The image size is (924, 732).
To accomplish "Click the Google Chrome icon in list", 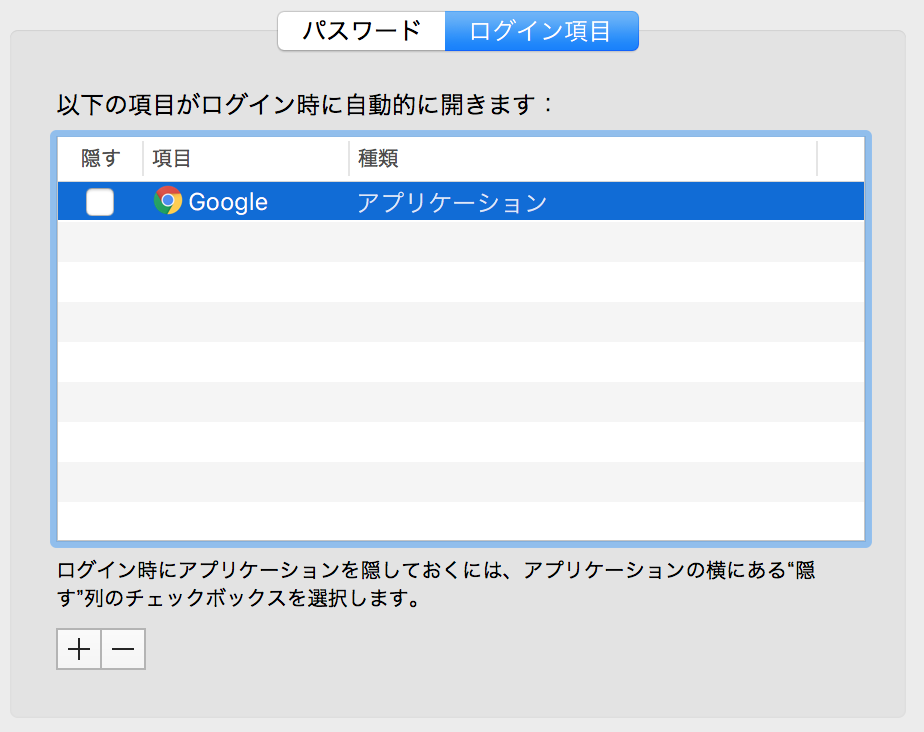I will coord(168,200).
